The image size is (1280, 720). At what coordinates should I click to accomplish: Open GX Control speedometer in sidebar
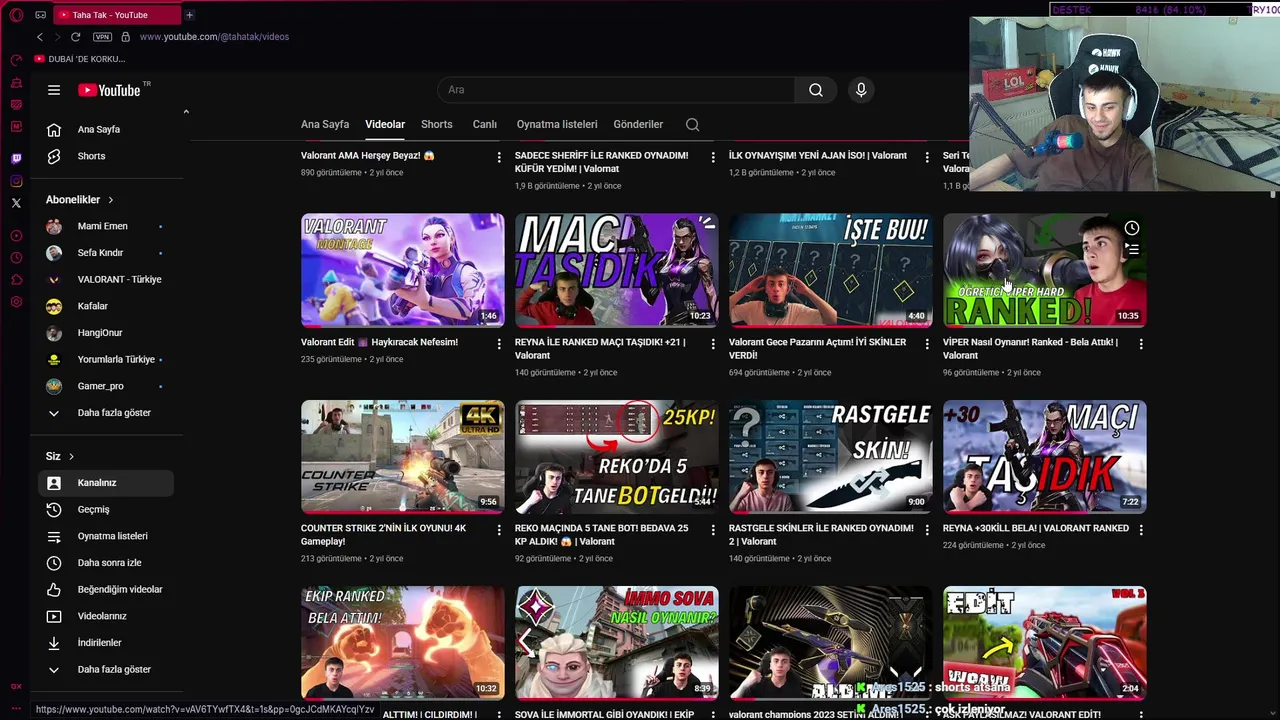pyautogui.click(x=16, y=60)
